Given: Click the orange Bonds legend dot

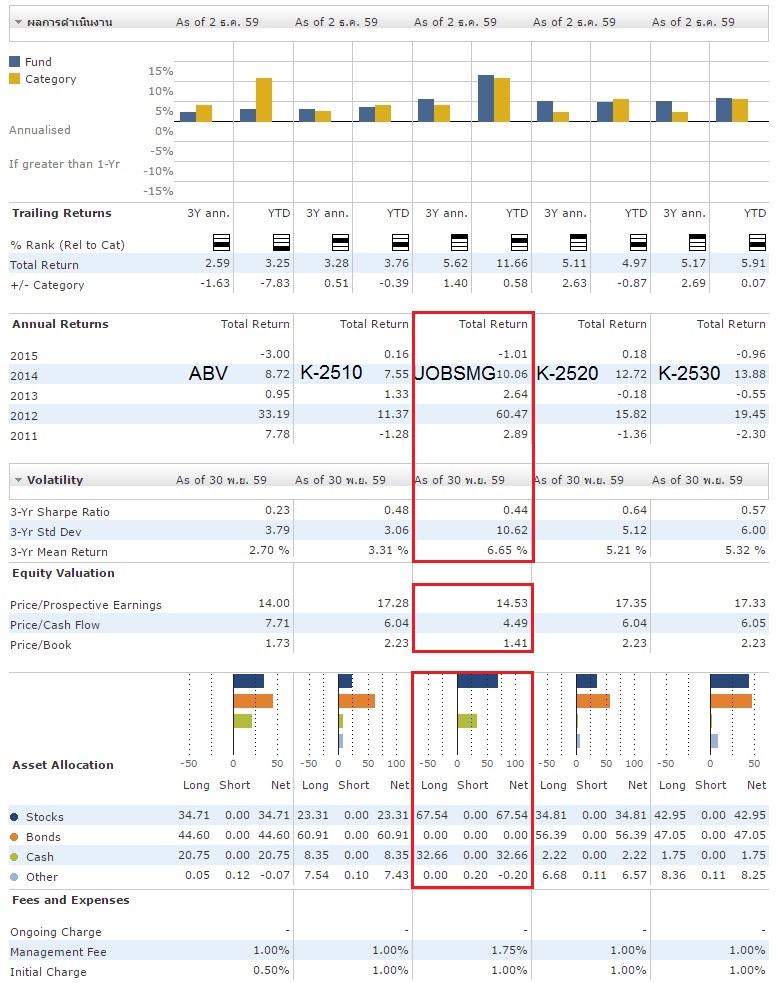Looking at the screenshot, I should pyautogui.click(x=15, y=837).
